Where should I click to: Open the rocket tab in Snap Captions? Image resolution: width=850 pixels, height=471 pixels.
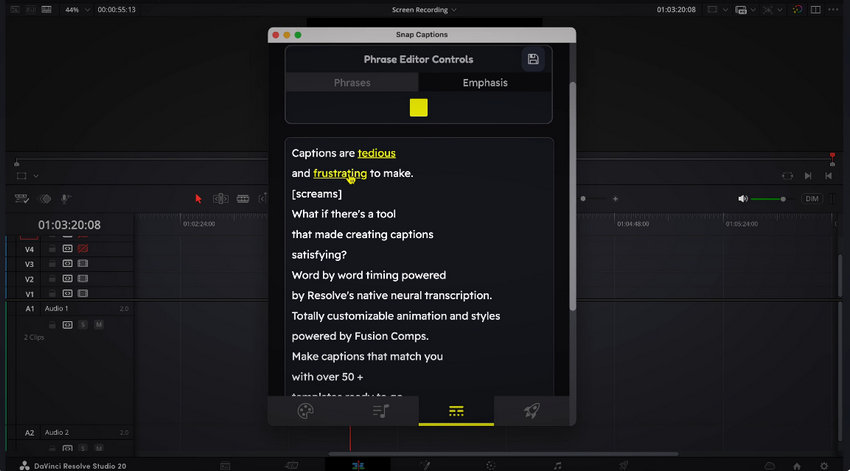[531, 411]
